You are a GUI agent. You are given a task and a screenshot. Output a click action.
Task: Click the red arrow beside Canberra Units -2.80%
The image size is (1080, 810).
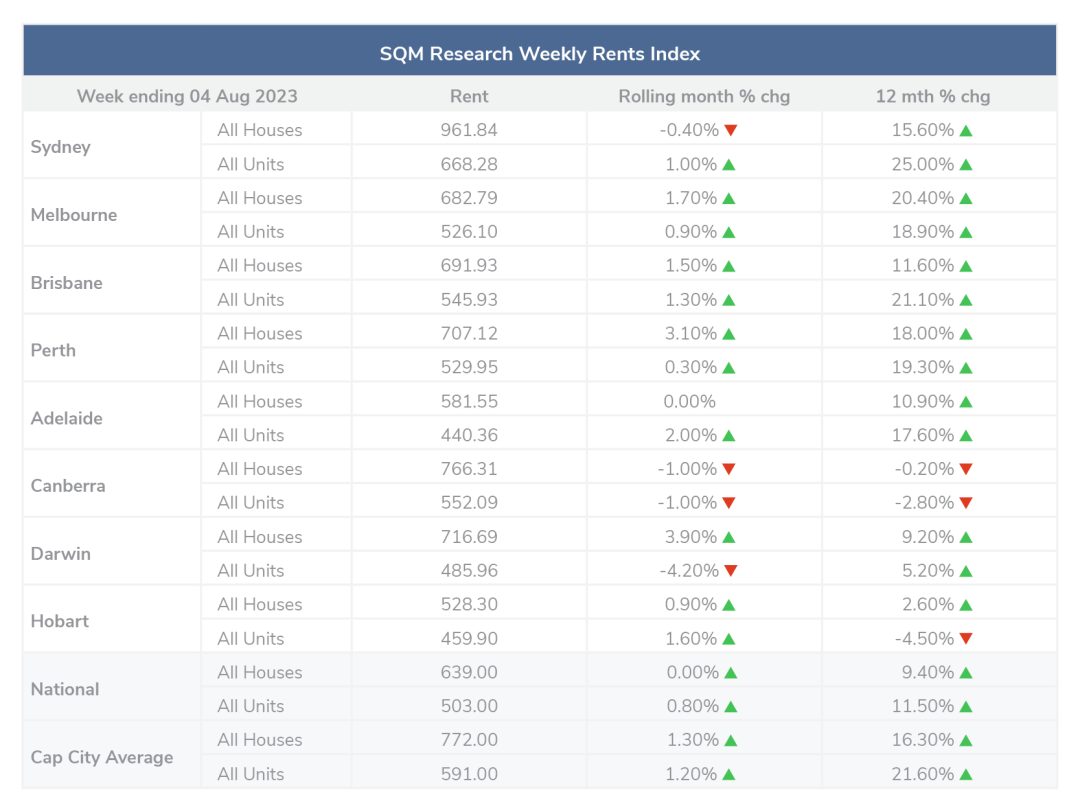click(x=966, y=503)
